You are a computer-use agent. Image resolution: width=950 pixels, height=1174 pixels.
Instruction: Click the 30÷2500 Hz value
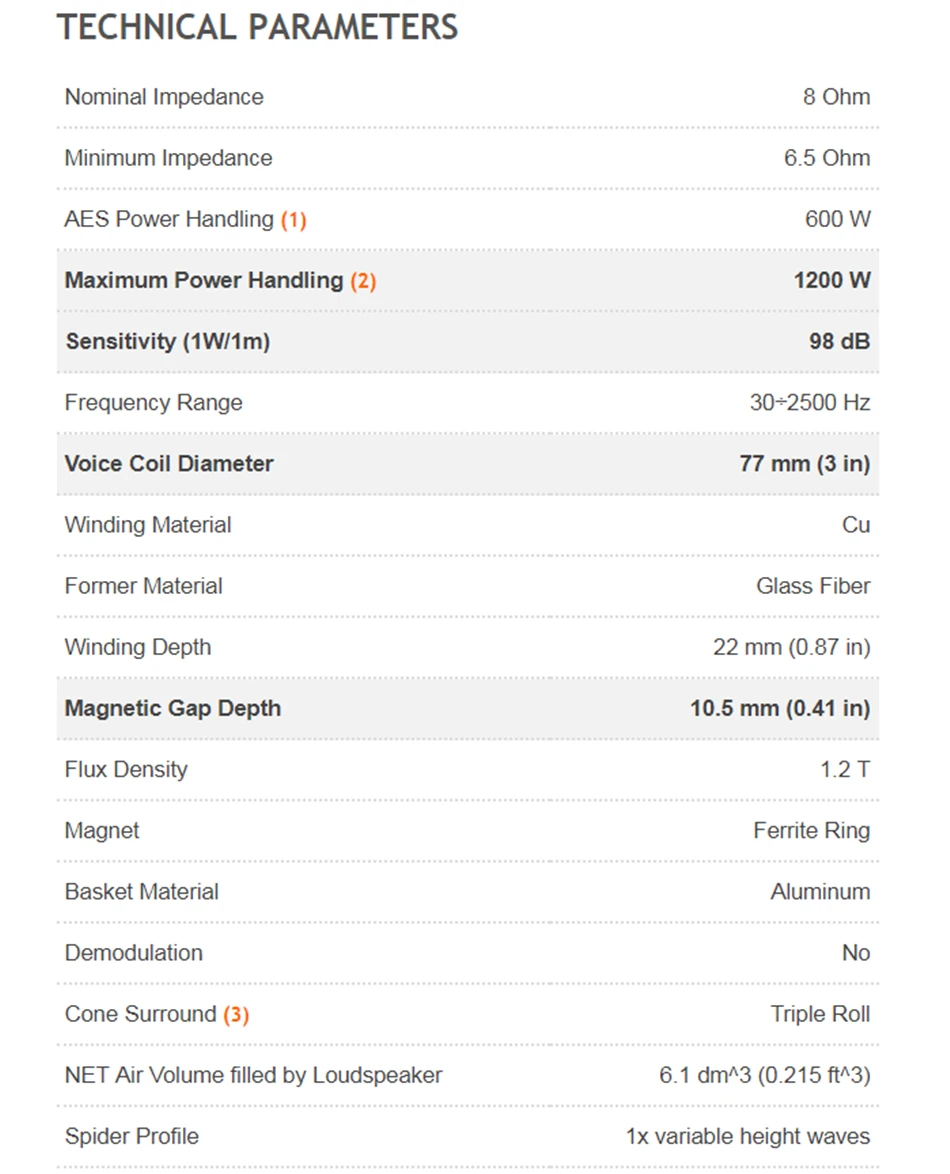(810, 403)
